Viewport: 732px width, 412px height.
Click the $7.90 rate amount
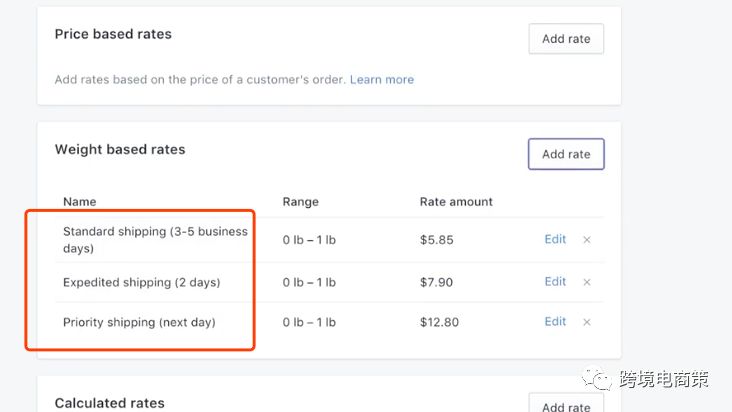[436, 282]
